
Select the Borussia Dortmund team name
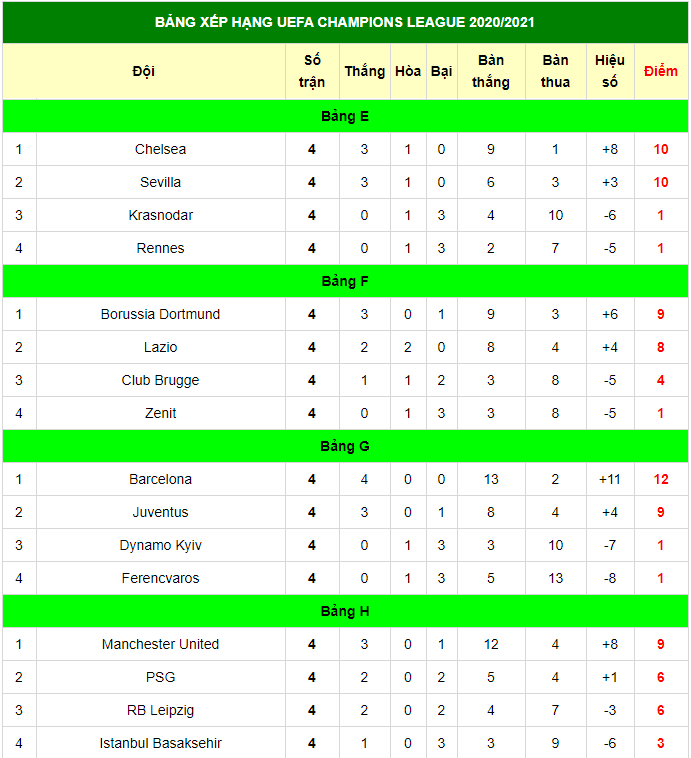160,314
